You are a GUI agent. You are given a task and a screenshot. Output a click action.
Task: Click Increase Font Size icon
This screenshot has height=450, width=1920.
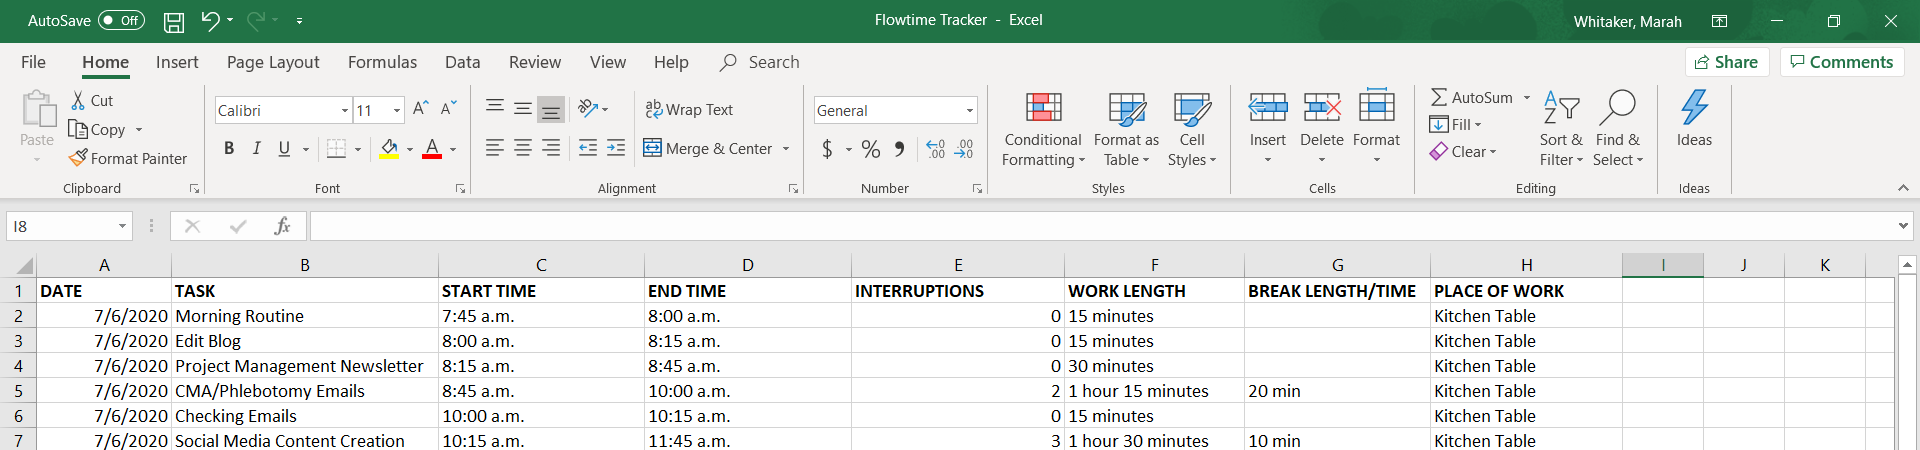tap(421, 108)
